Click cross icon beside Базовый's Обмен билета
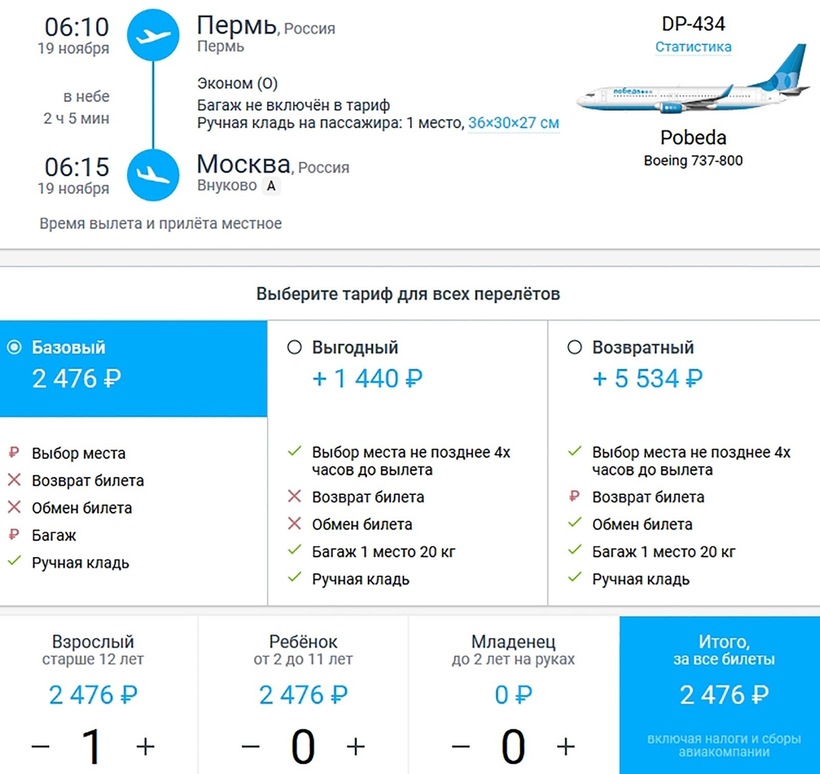Screen dimensions: 820x774 coord(14,508)
